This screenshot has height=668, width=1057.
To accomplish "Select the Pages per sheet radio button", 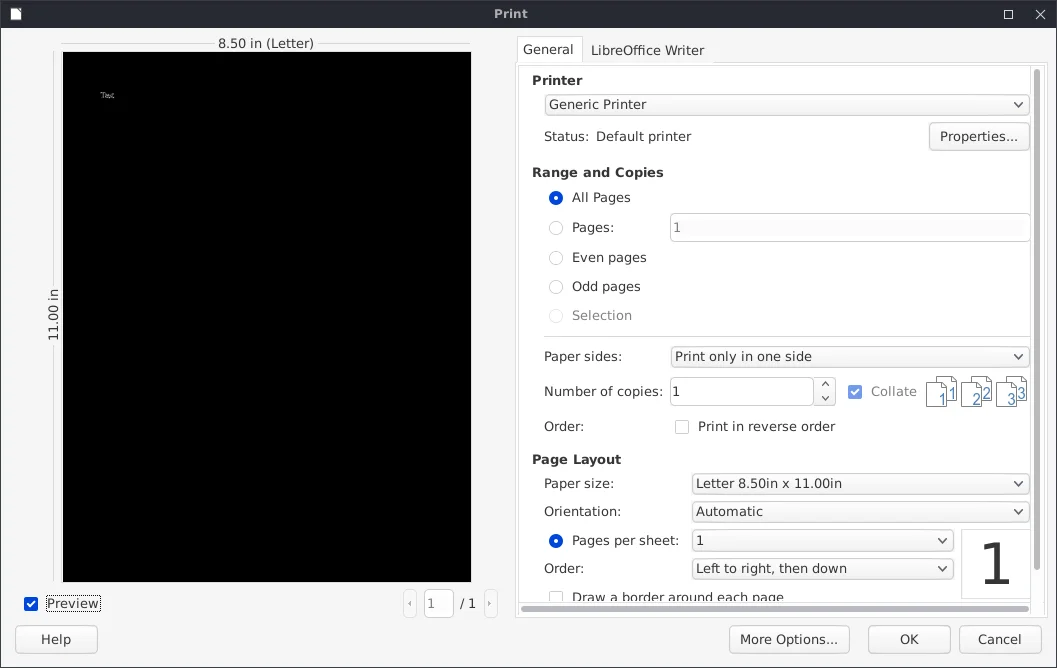I will click(x=555, y=541).
